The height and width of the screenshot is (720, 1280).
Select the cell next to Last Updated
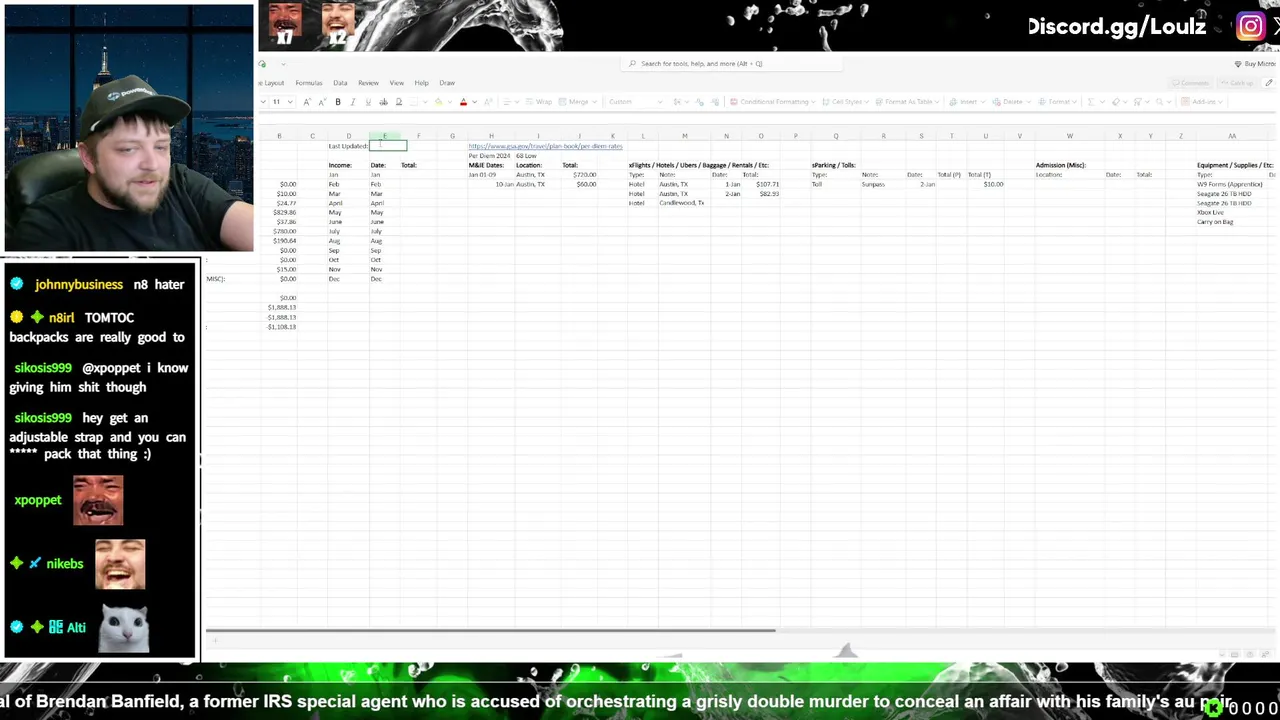pyautogui.click(x=388, y=146)
